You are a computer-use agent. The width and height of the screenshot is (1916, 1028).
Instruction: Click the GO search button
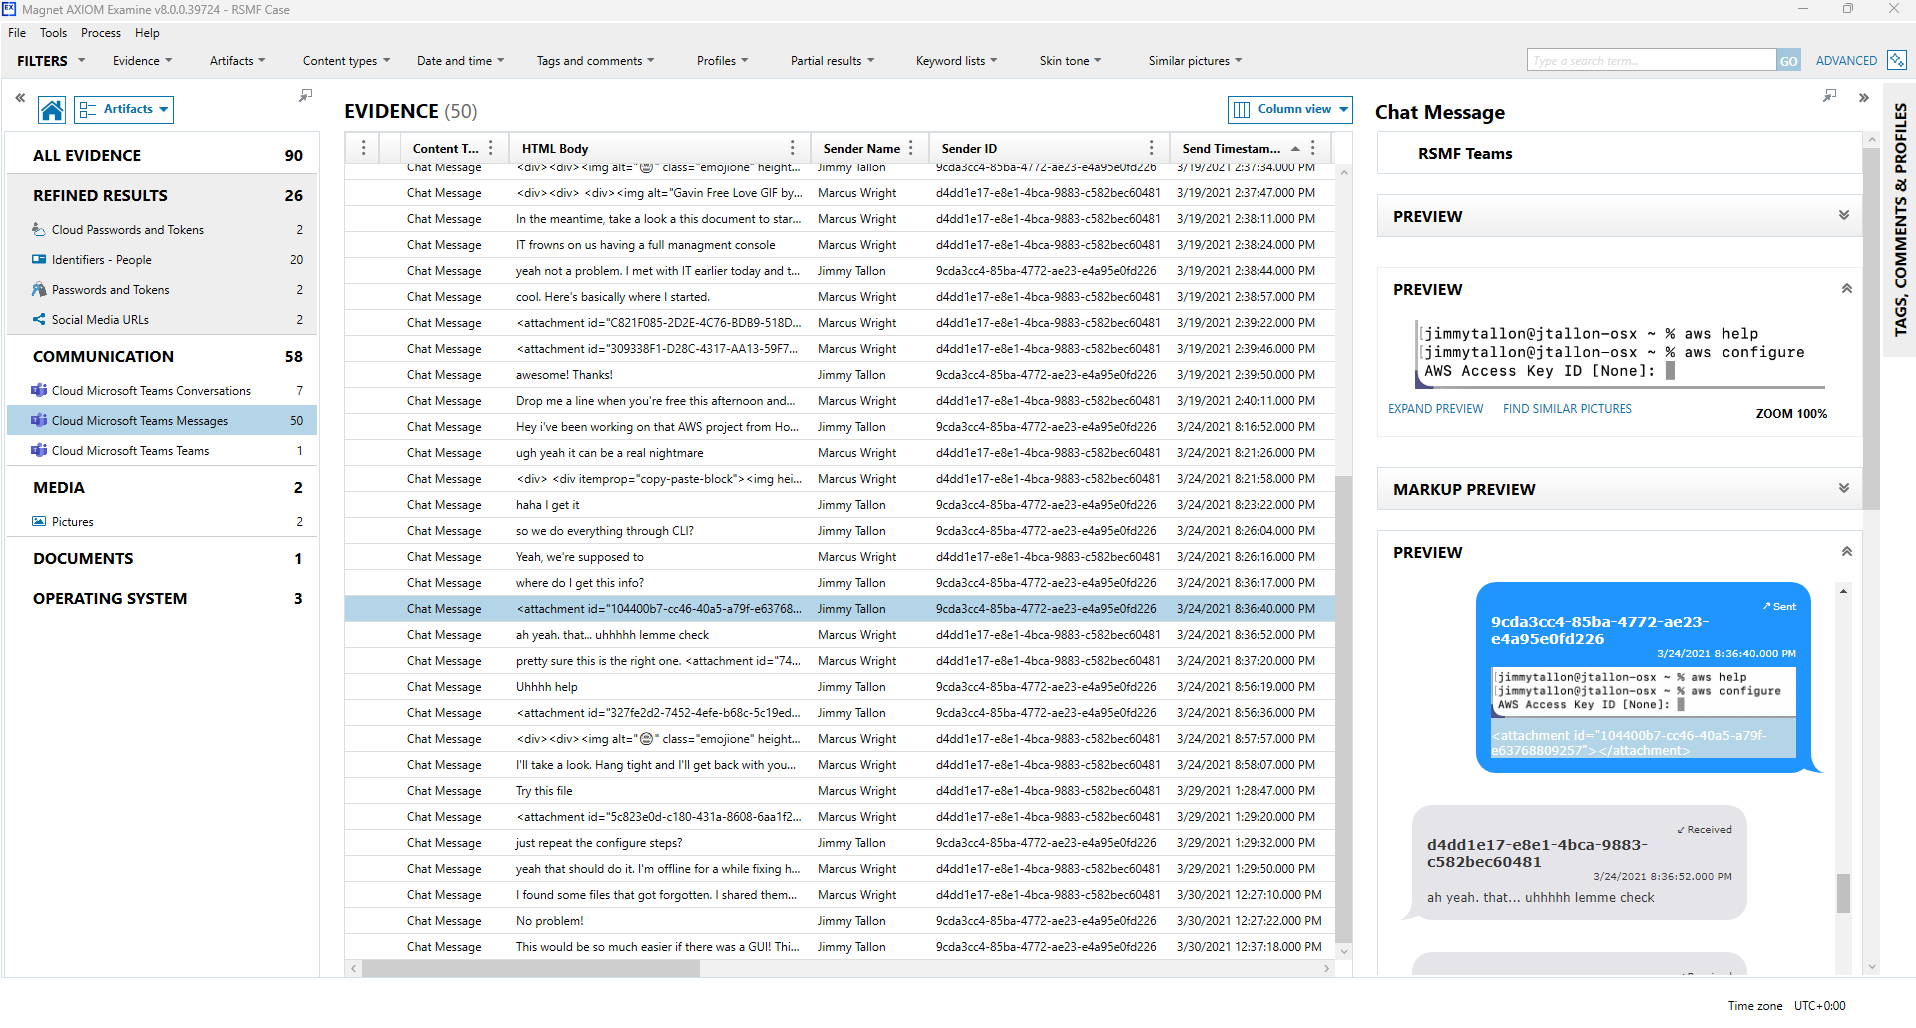tap(1787, 61)
